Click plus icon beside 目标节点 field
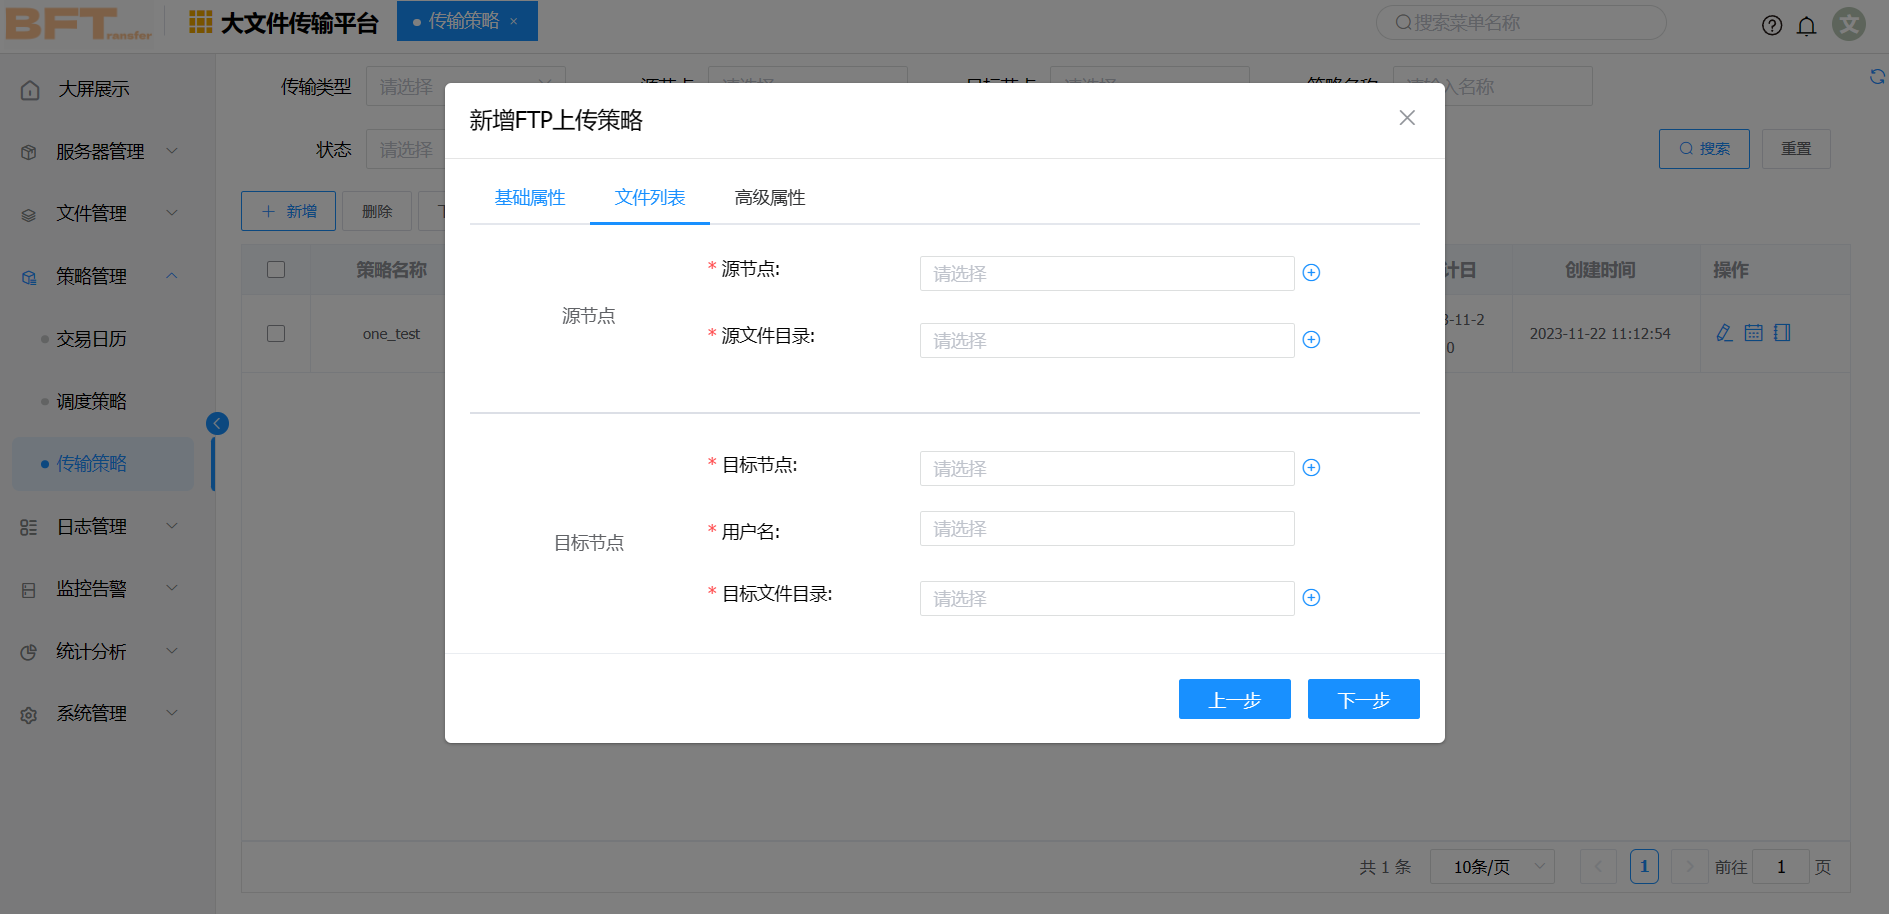Screen dimensions: 1889x914 click(x=1311, y=468)
